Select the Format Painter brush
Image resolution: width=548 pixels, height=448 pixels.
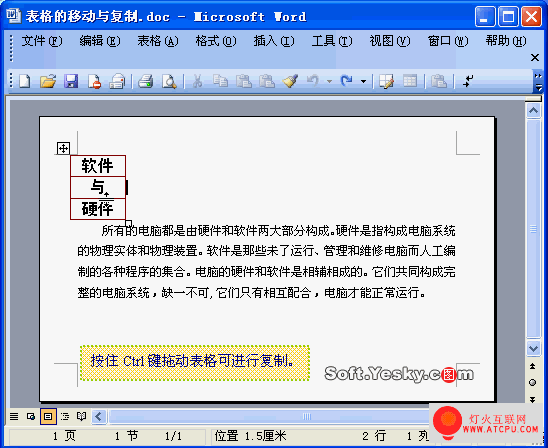(290, 81)
